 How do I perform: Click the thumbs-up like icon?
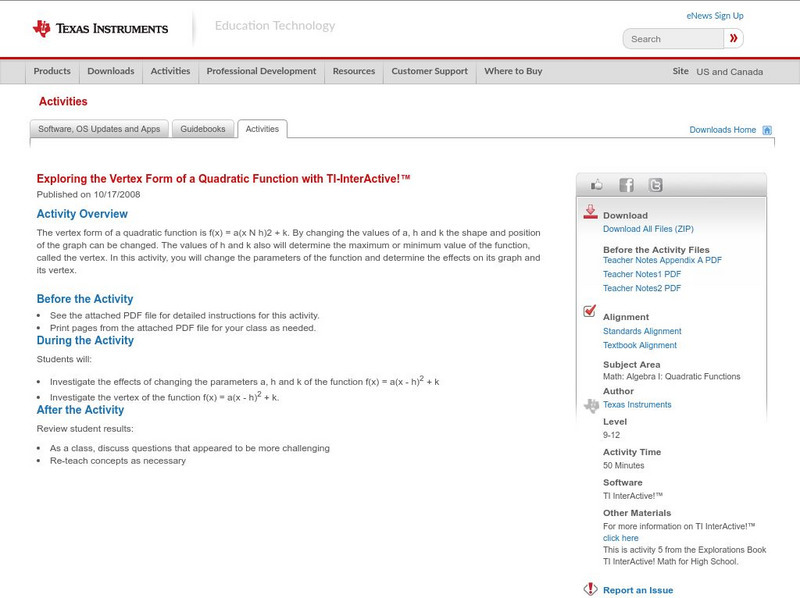pos(596,185)
